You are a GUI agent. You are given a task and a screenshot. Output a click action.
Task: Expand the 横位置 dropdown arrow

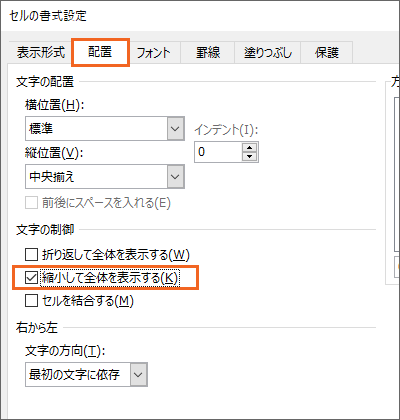click(175, 129)
